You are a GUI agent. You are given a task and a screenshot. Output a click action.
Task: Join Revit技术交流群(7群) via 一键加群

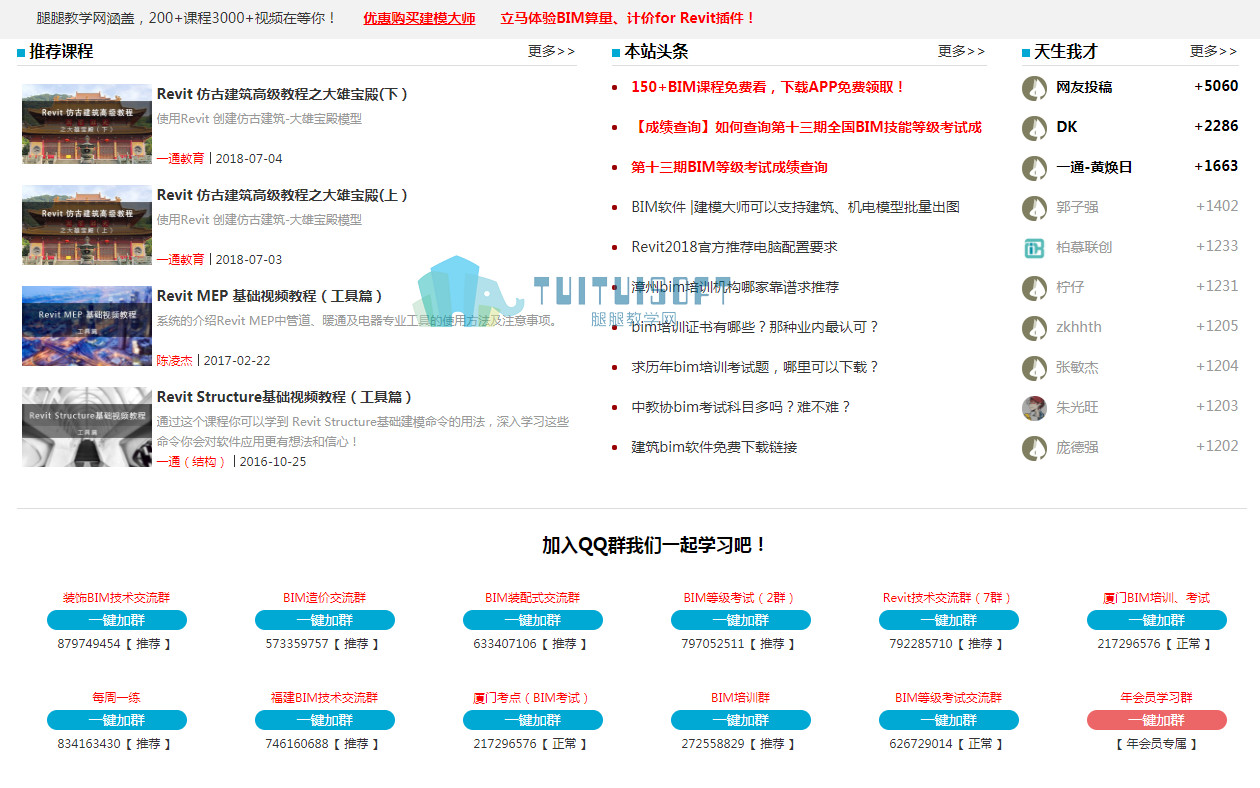tap(949, 620)
